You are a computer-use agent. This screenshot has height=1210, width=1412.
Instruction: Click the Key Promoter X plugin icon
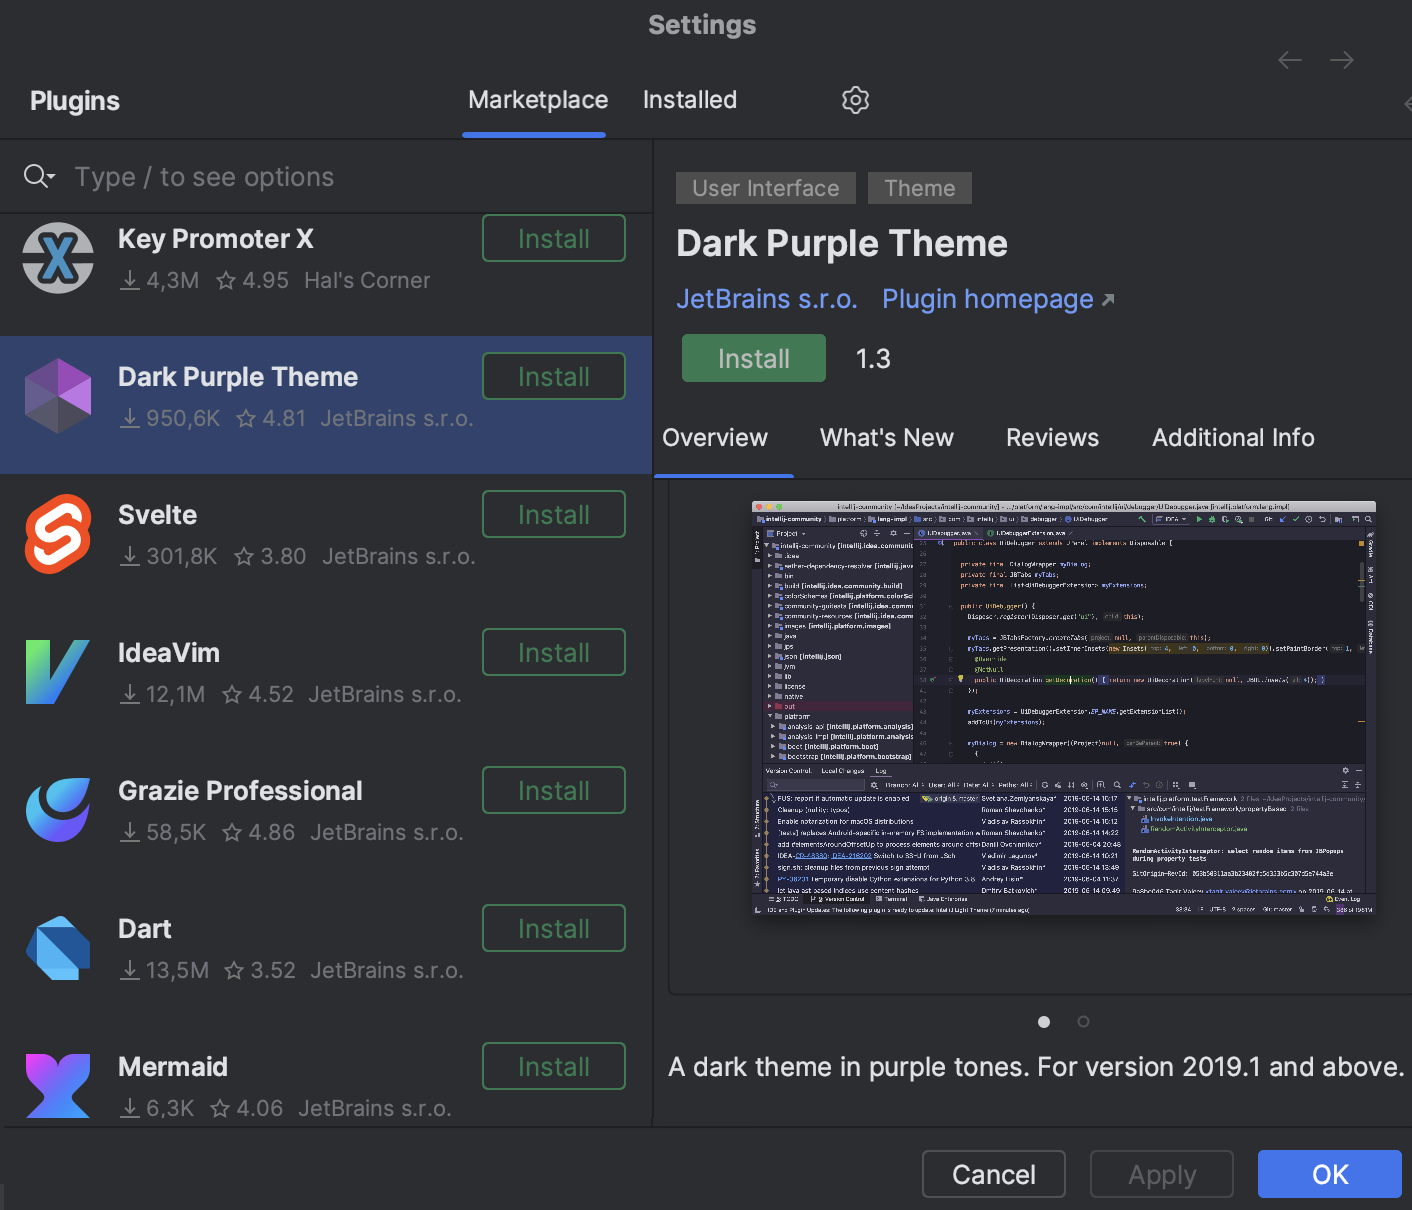coord(57,258)
